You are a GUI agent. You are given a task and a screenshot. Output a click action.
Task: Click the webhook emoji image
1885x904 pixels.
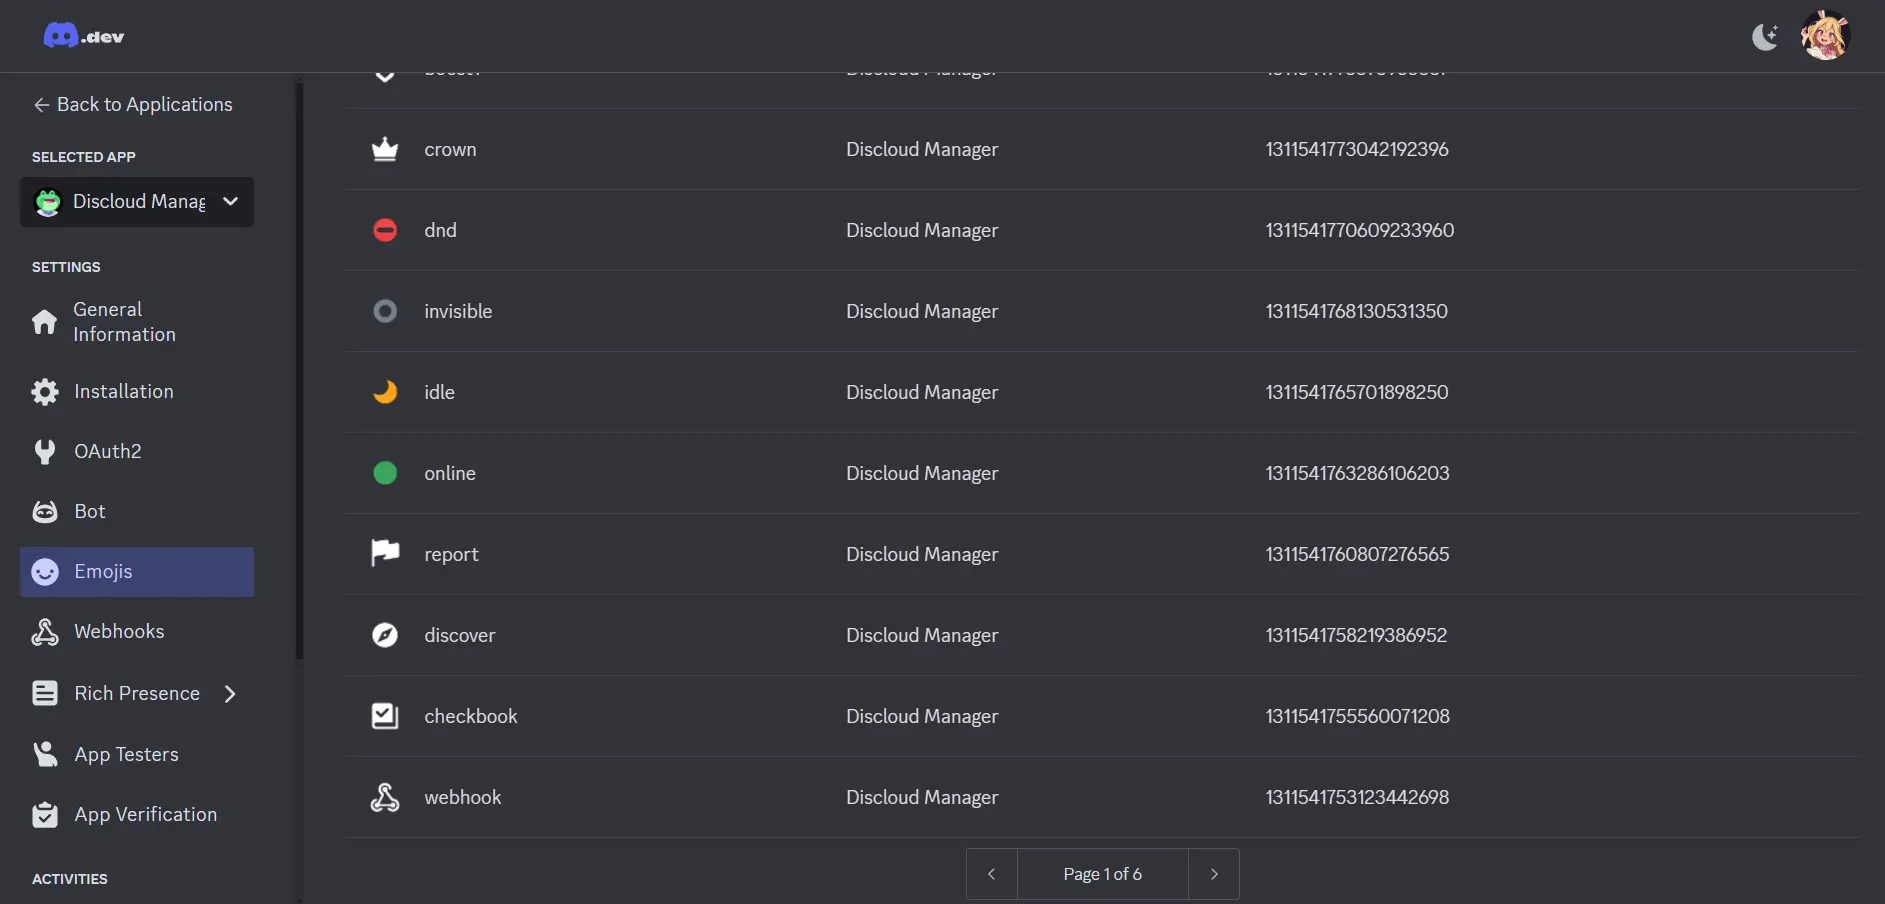pos(385,797)
